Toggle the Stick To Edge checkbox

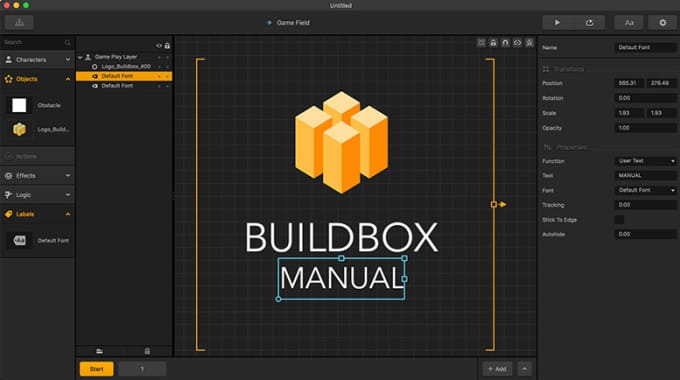(x=619, y=219)
